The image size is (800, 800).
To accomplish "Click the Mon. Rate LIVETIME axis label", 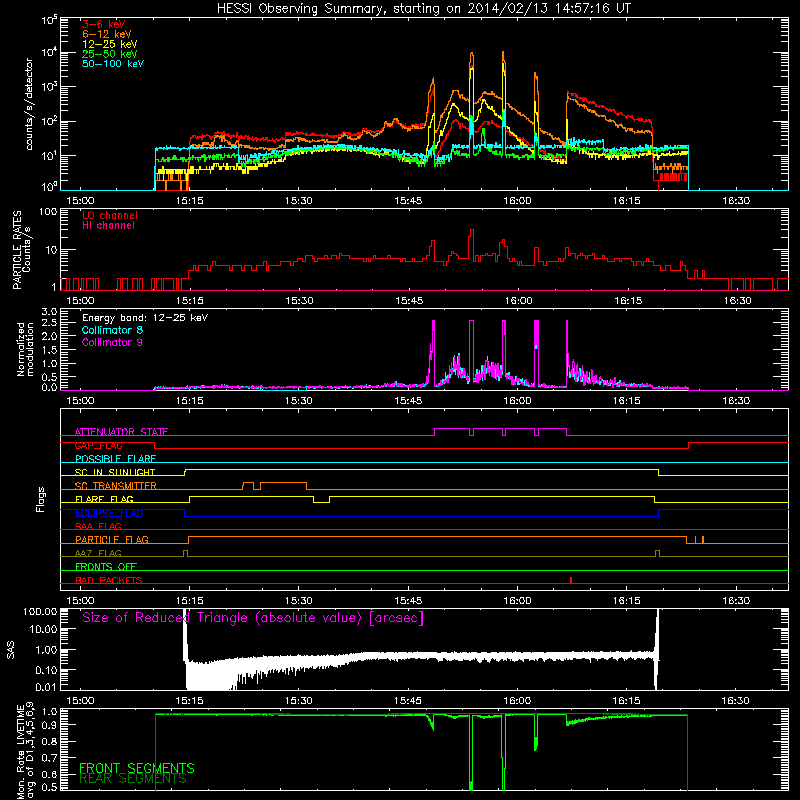I will click(x=26, y=752).
